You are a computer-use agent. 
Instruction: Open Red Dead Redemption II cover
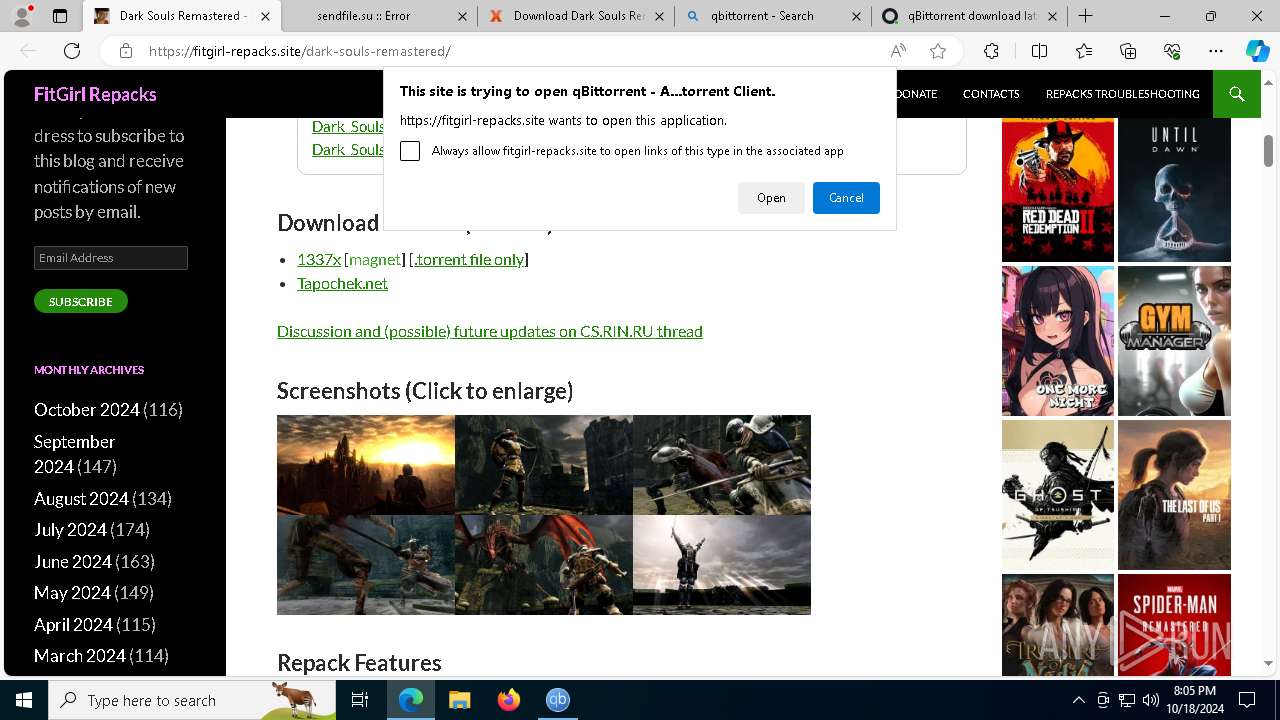click(1058, 189)
